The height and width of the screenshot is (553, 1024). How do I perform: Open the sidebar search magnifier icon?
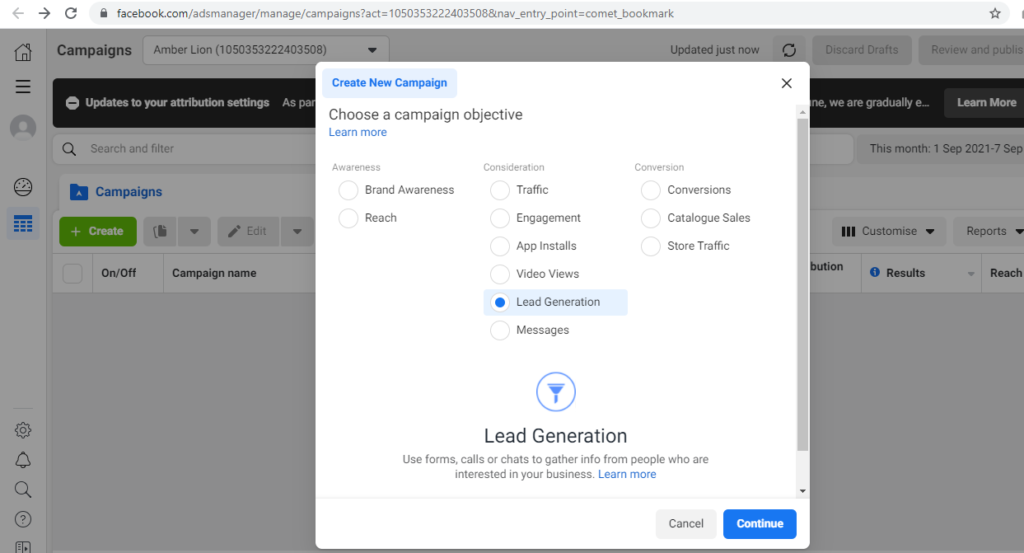coord(23,490)
